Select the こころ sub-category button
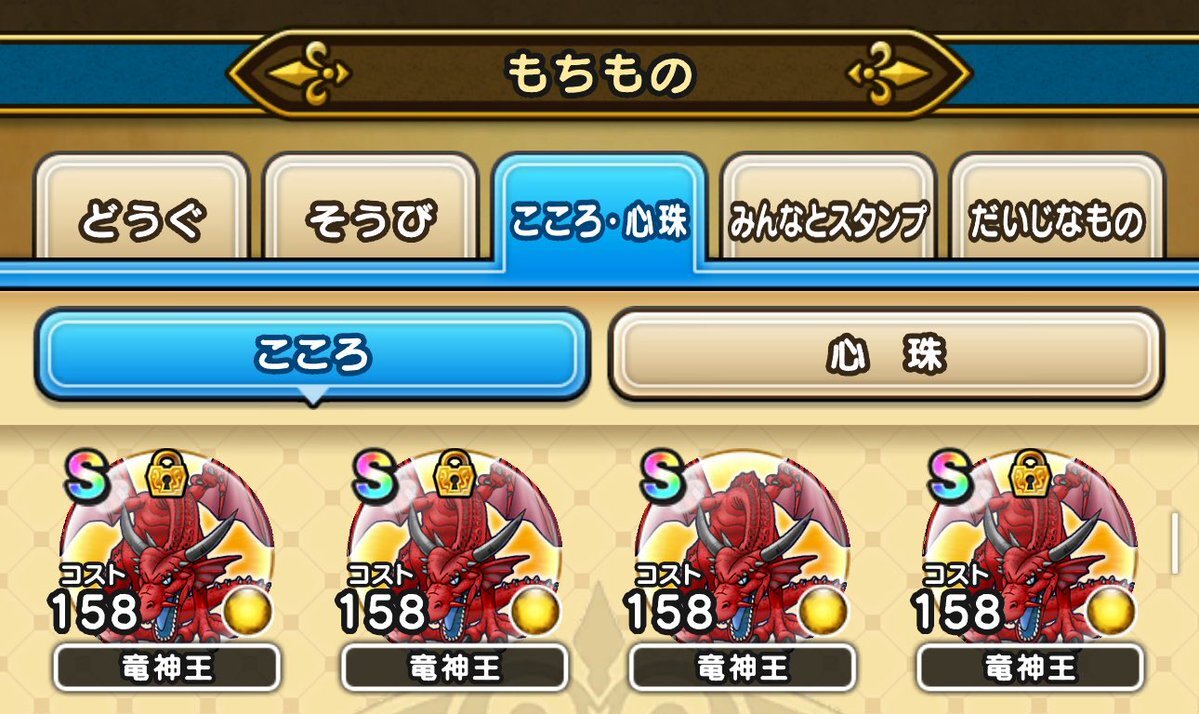Viewport: 1199px width, 714px height. pyautogui.click(x=312, y=354)
